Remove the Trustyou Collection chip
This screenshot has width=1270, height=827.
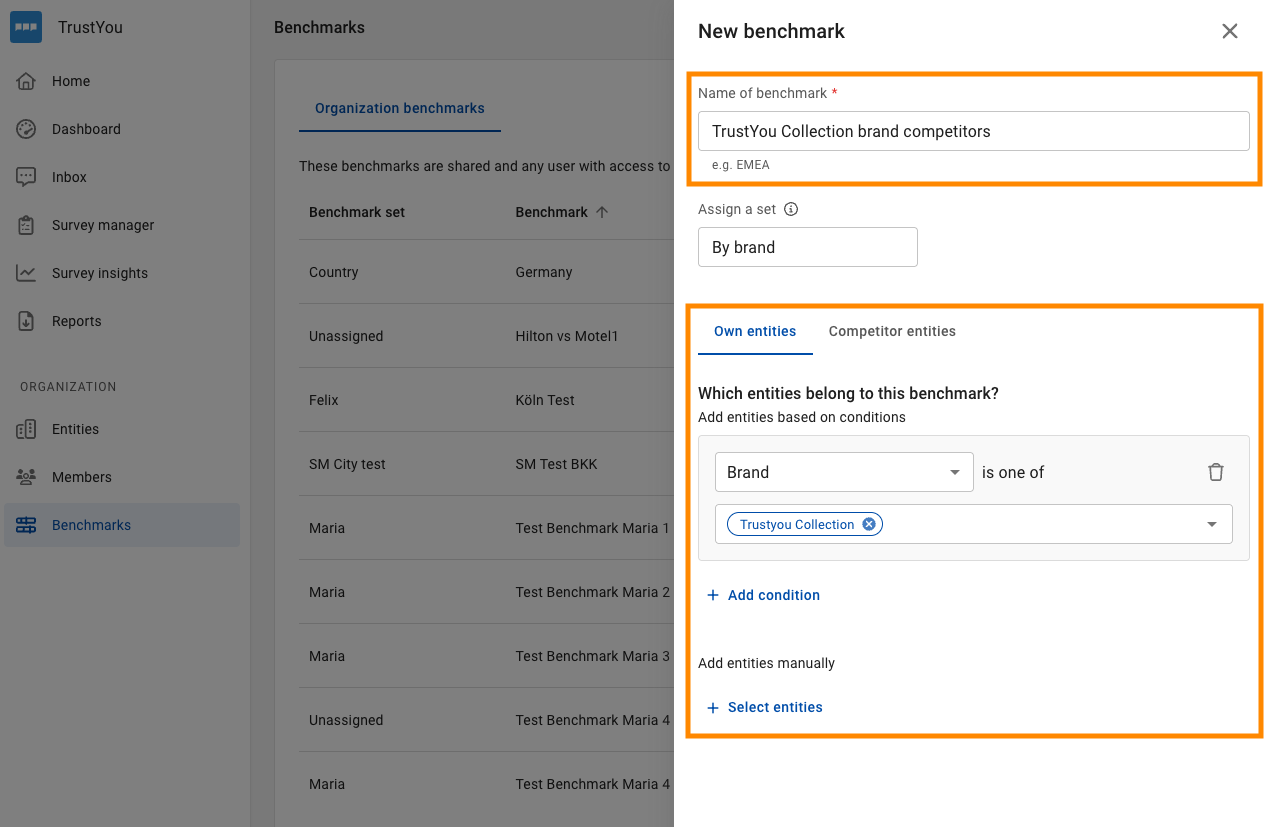[x=869, y=524]
